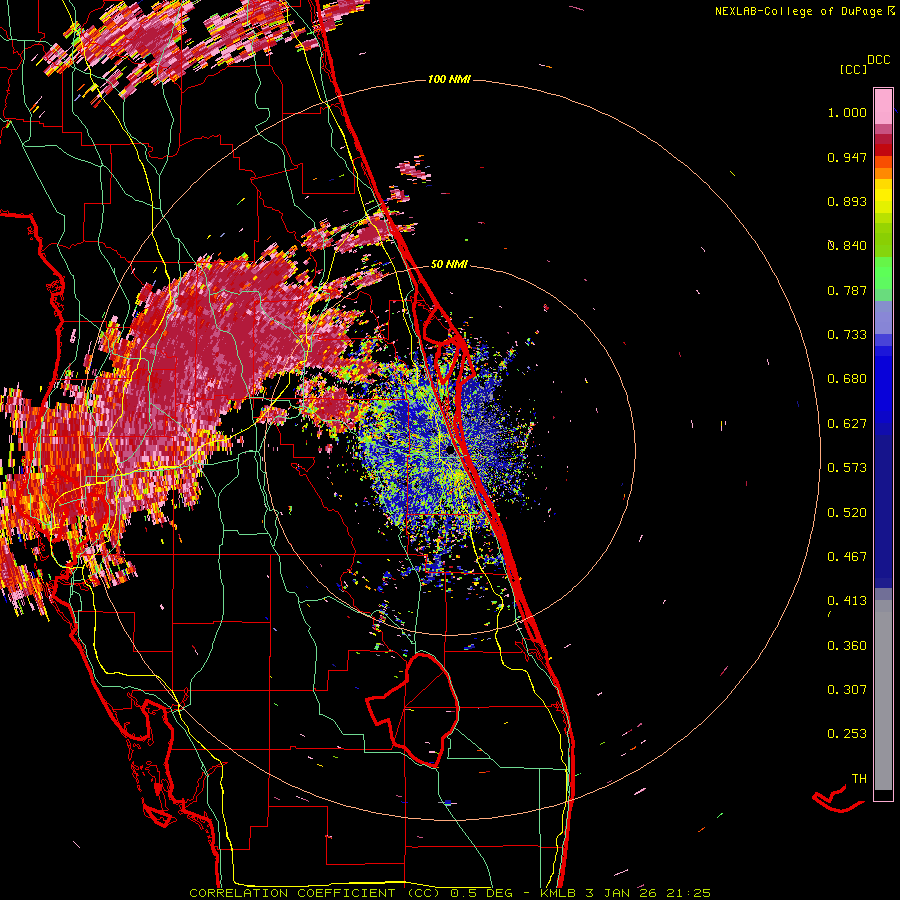Select the 0.627 value on the legend
Screen dimensions: 900x900
pyautogui.click(x=847, y=424)
